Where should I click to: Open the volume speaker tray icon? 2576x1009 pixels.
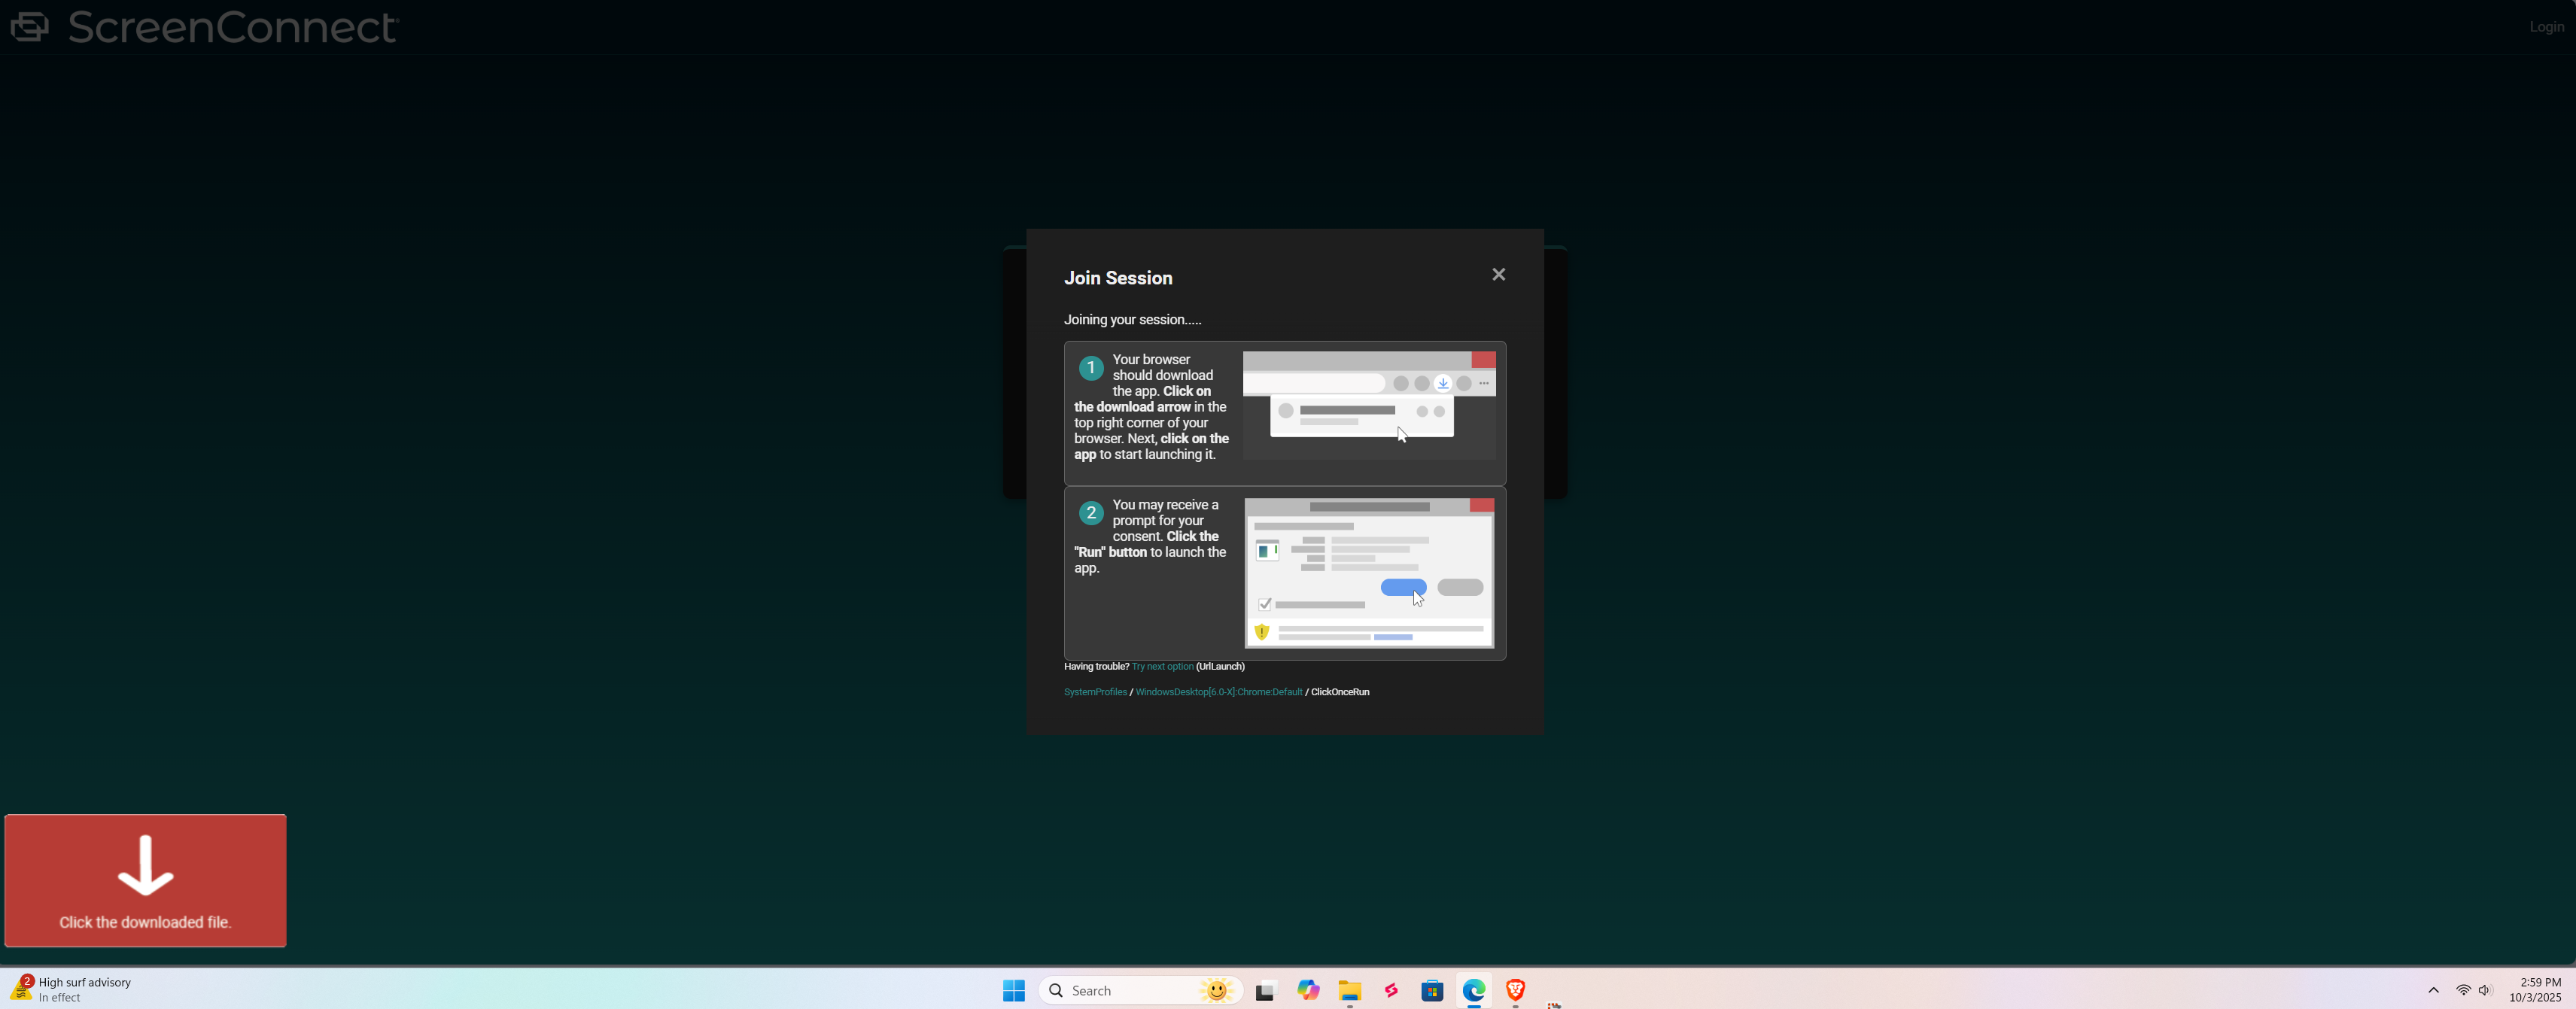pos(2485,990)
